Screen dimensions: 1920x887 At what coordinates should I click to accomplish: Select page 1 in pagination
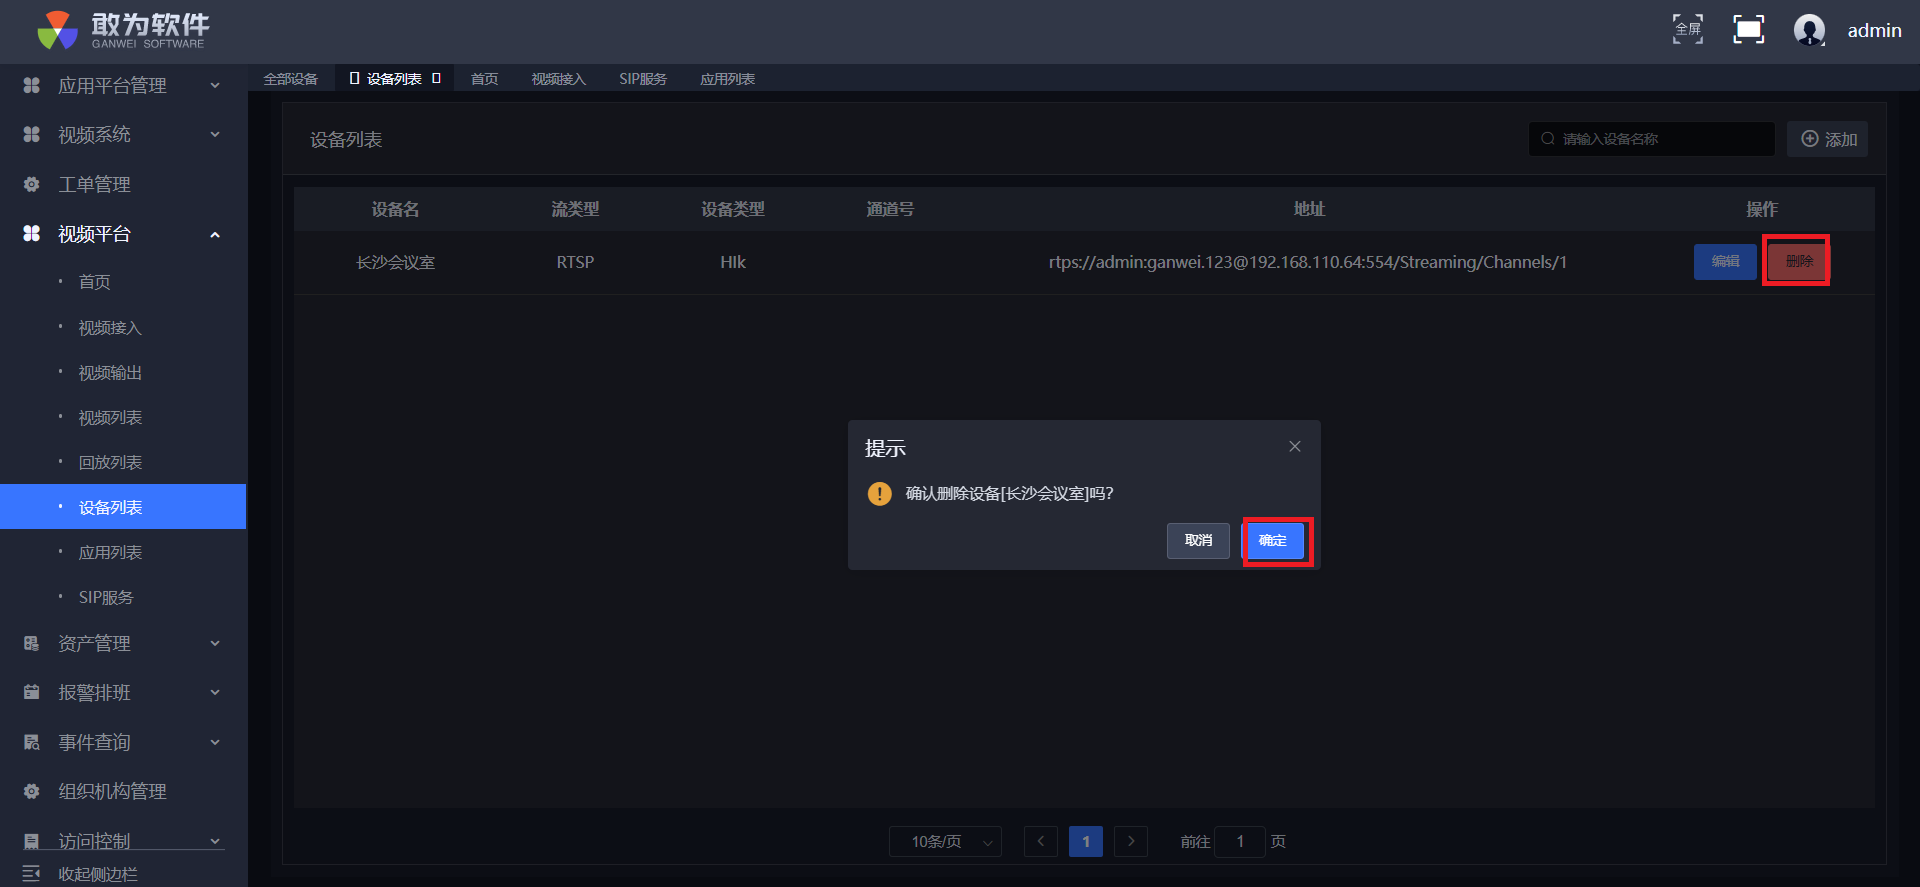[1086, 841]
